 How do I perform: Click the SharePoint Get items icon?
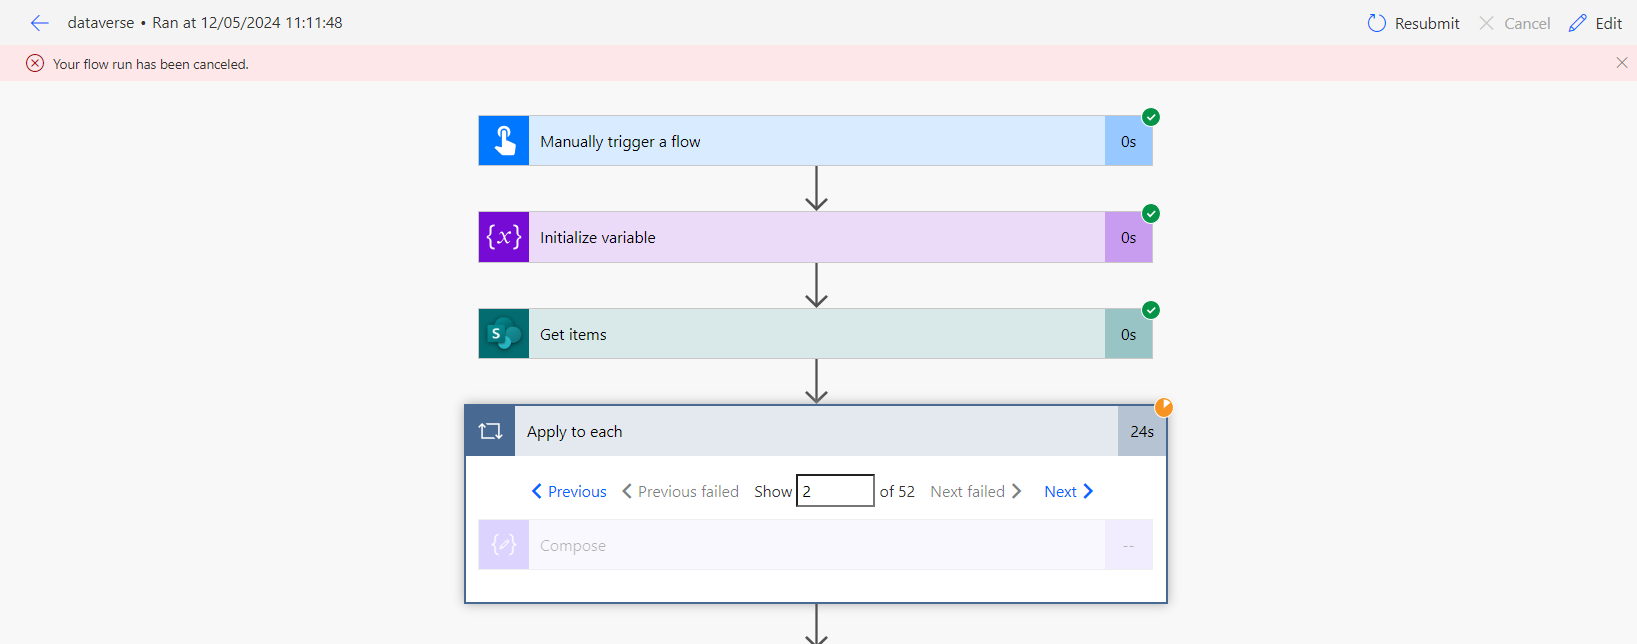point(504,334)
